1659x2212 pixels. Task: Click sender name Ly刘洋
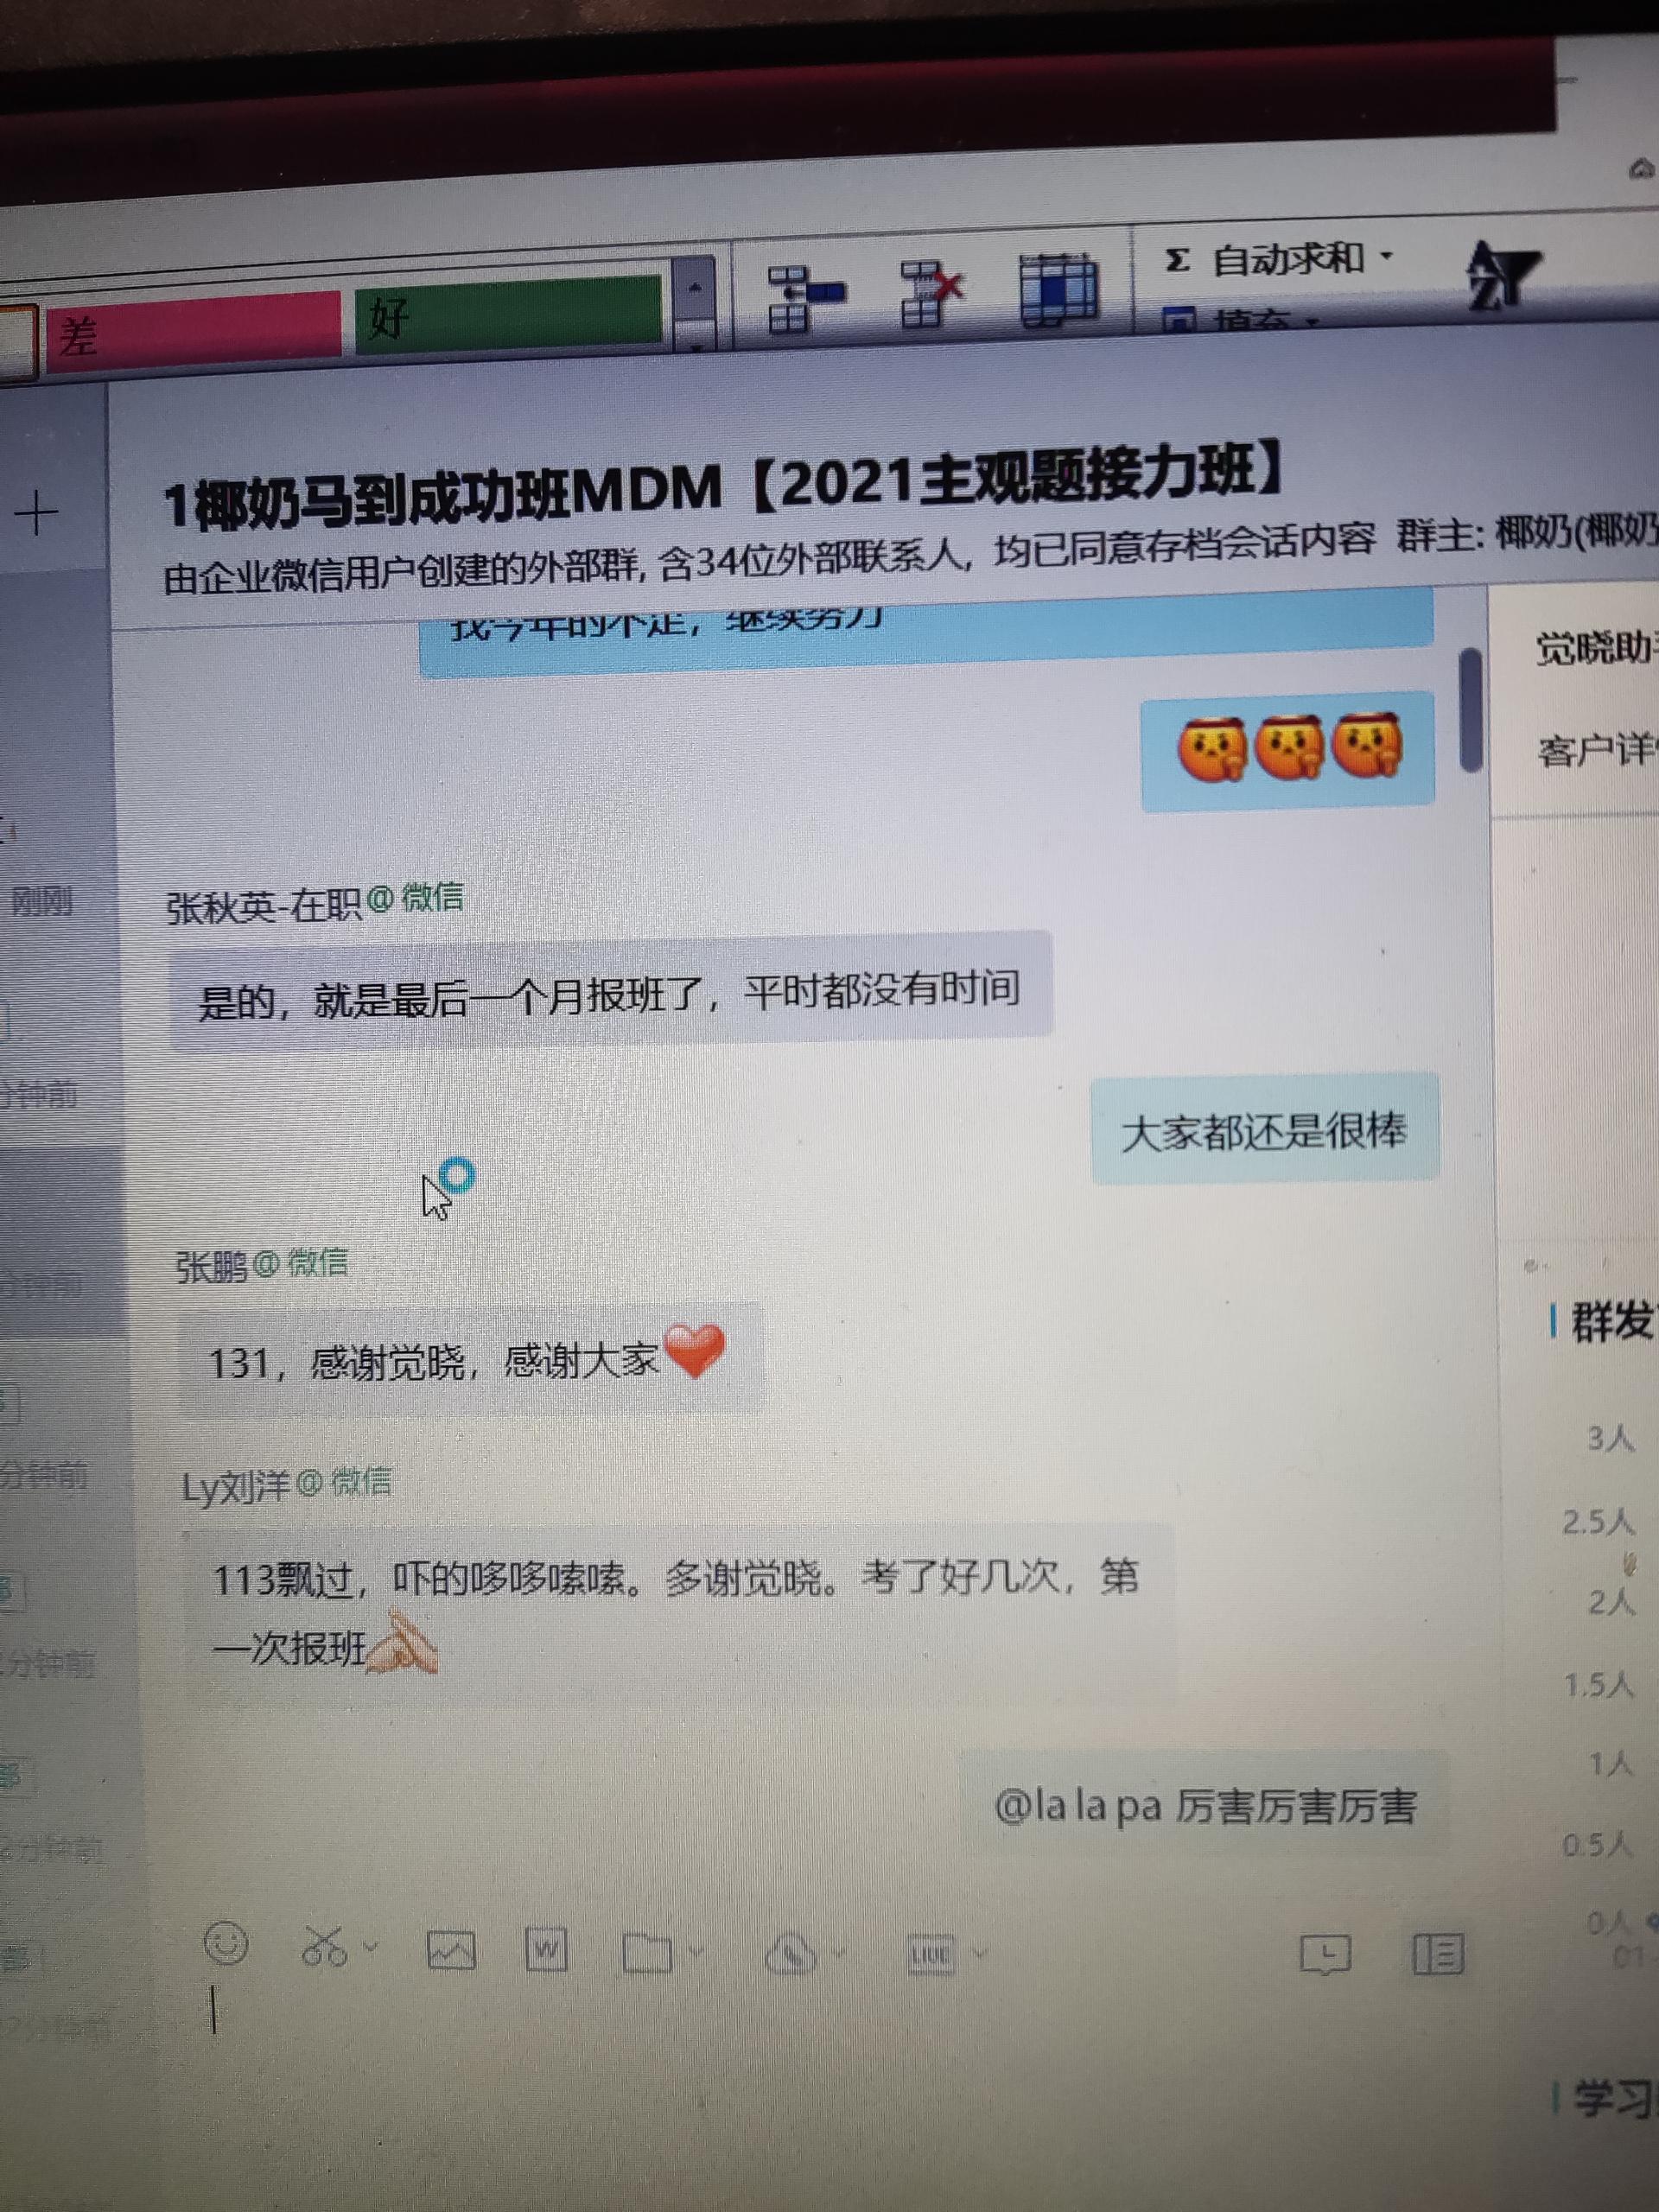click(236, 1487)
